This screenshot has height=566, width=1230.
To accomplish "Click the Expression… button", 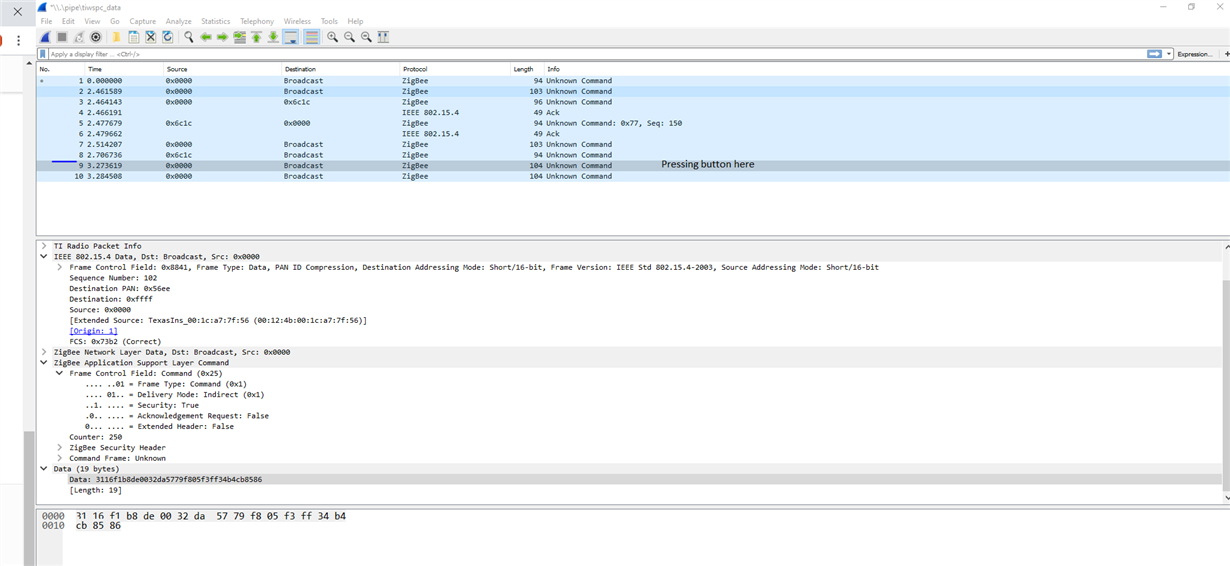I will [1195, 54].
